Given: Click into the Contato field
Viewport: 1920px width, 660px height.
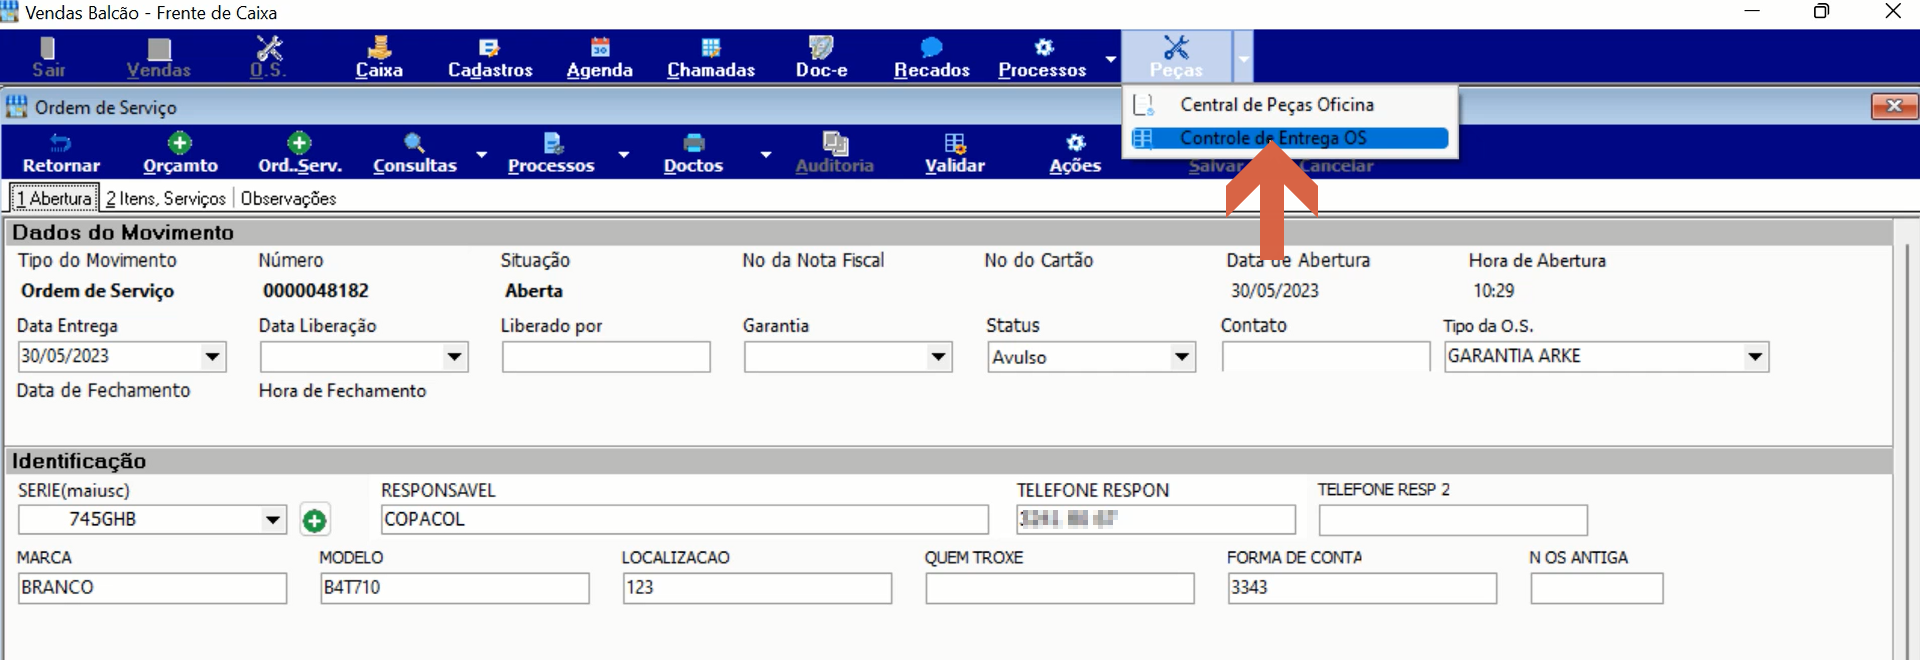Looking at the screenshot, I should click(x=1326, y=357).
